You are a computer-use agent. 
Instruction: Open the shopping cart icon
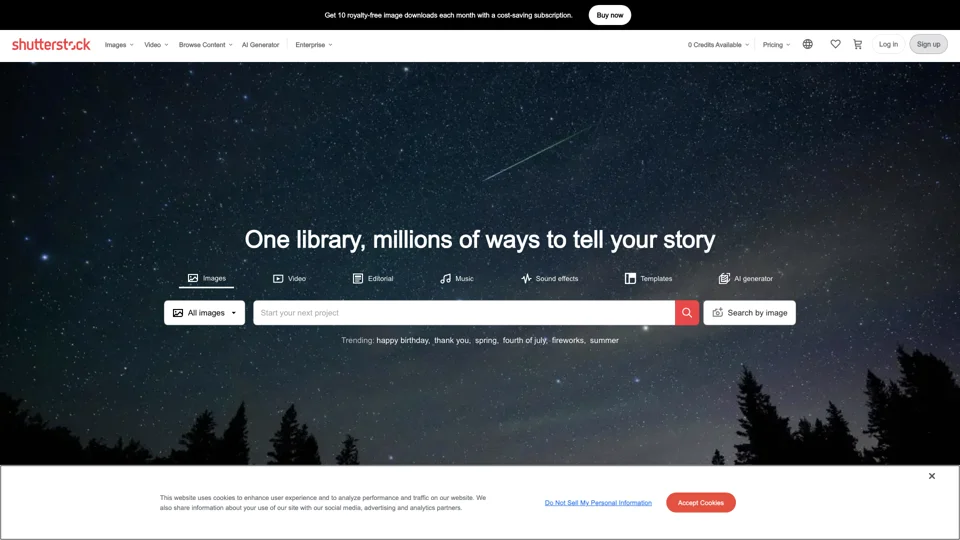858,44
